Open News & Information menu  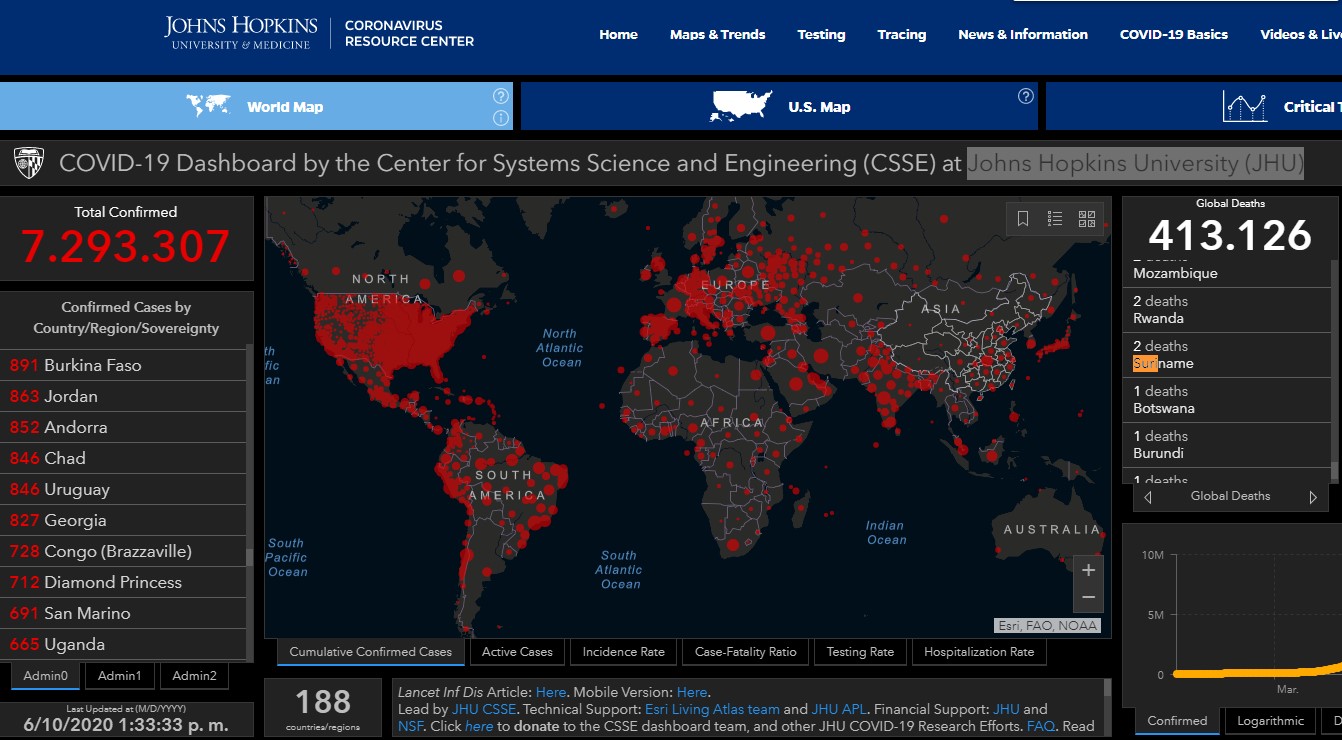(x=1023, y=34)
